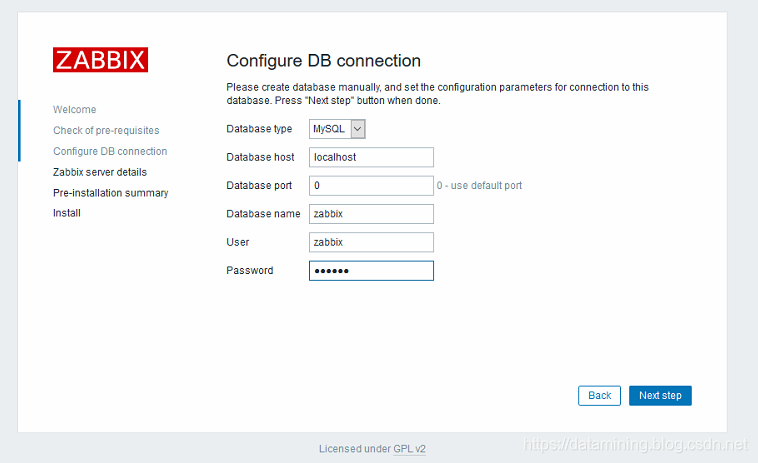Click the Database type label
The height and width of the screenshot is (463, 758).
(x=260, y=129)
